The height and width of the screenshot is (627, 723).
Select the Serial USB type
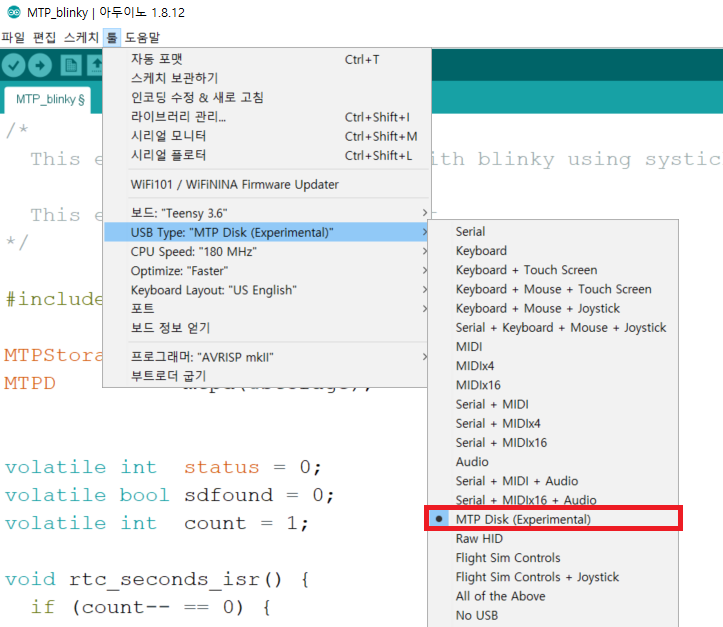click(x=553, y=231)
